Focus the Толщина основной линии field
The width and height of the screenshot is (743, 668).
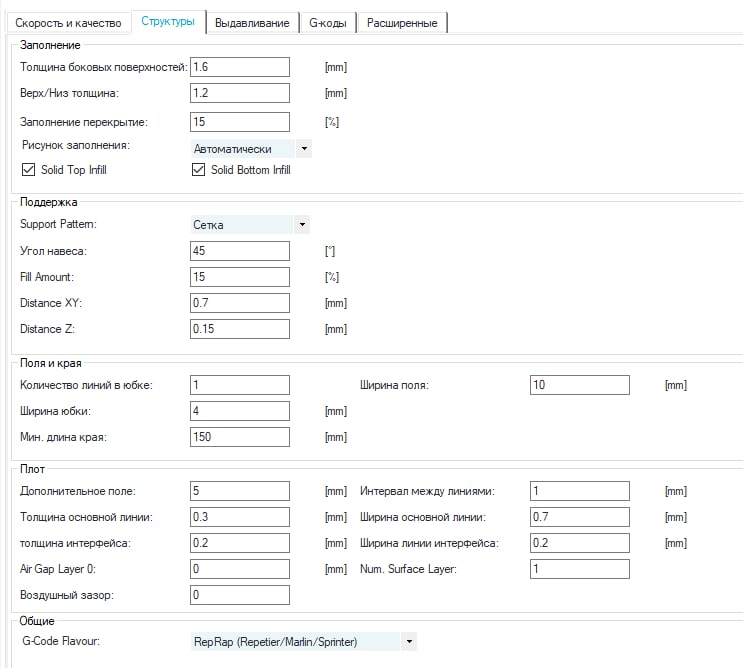pyautogui.click(x=240, y=517)
